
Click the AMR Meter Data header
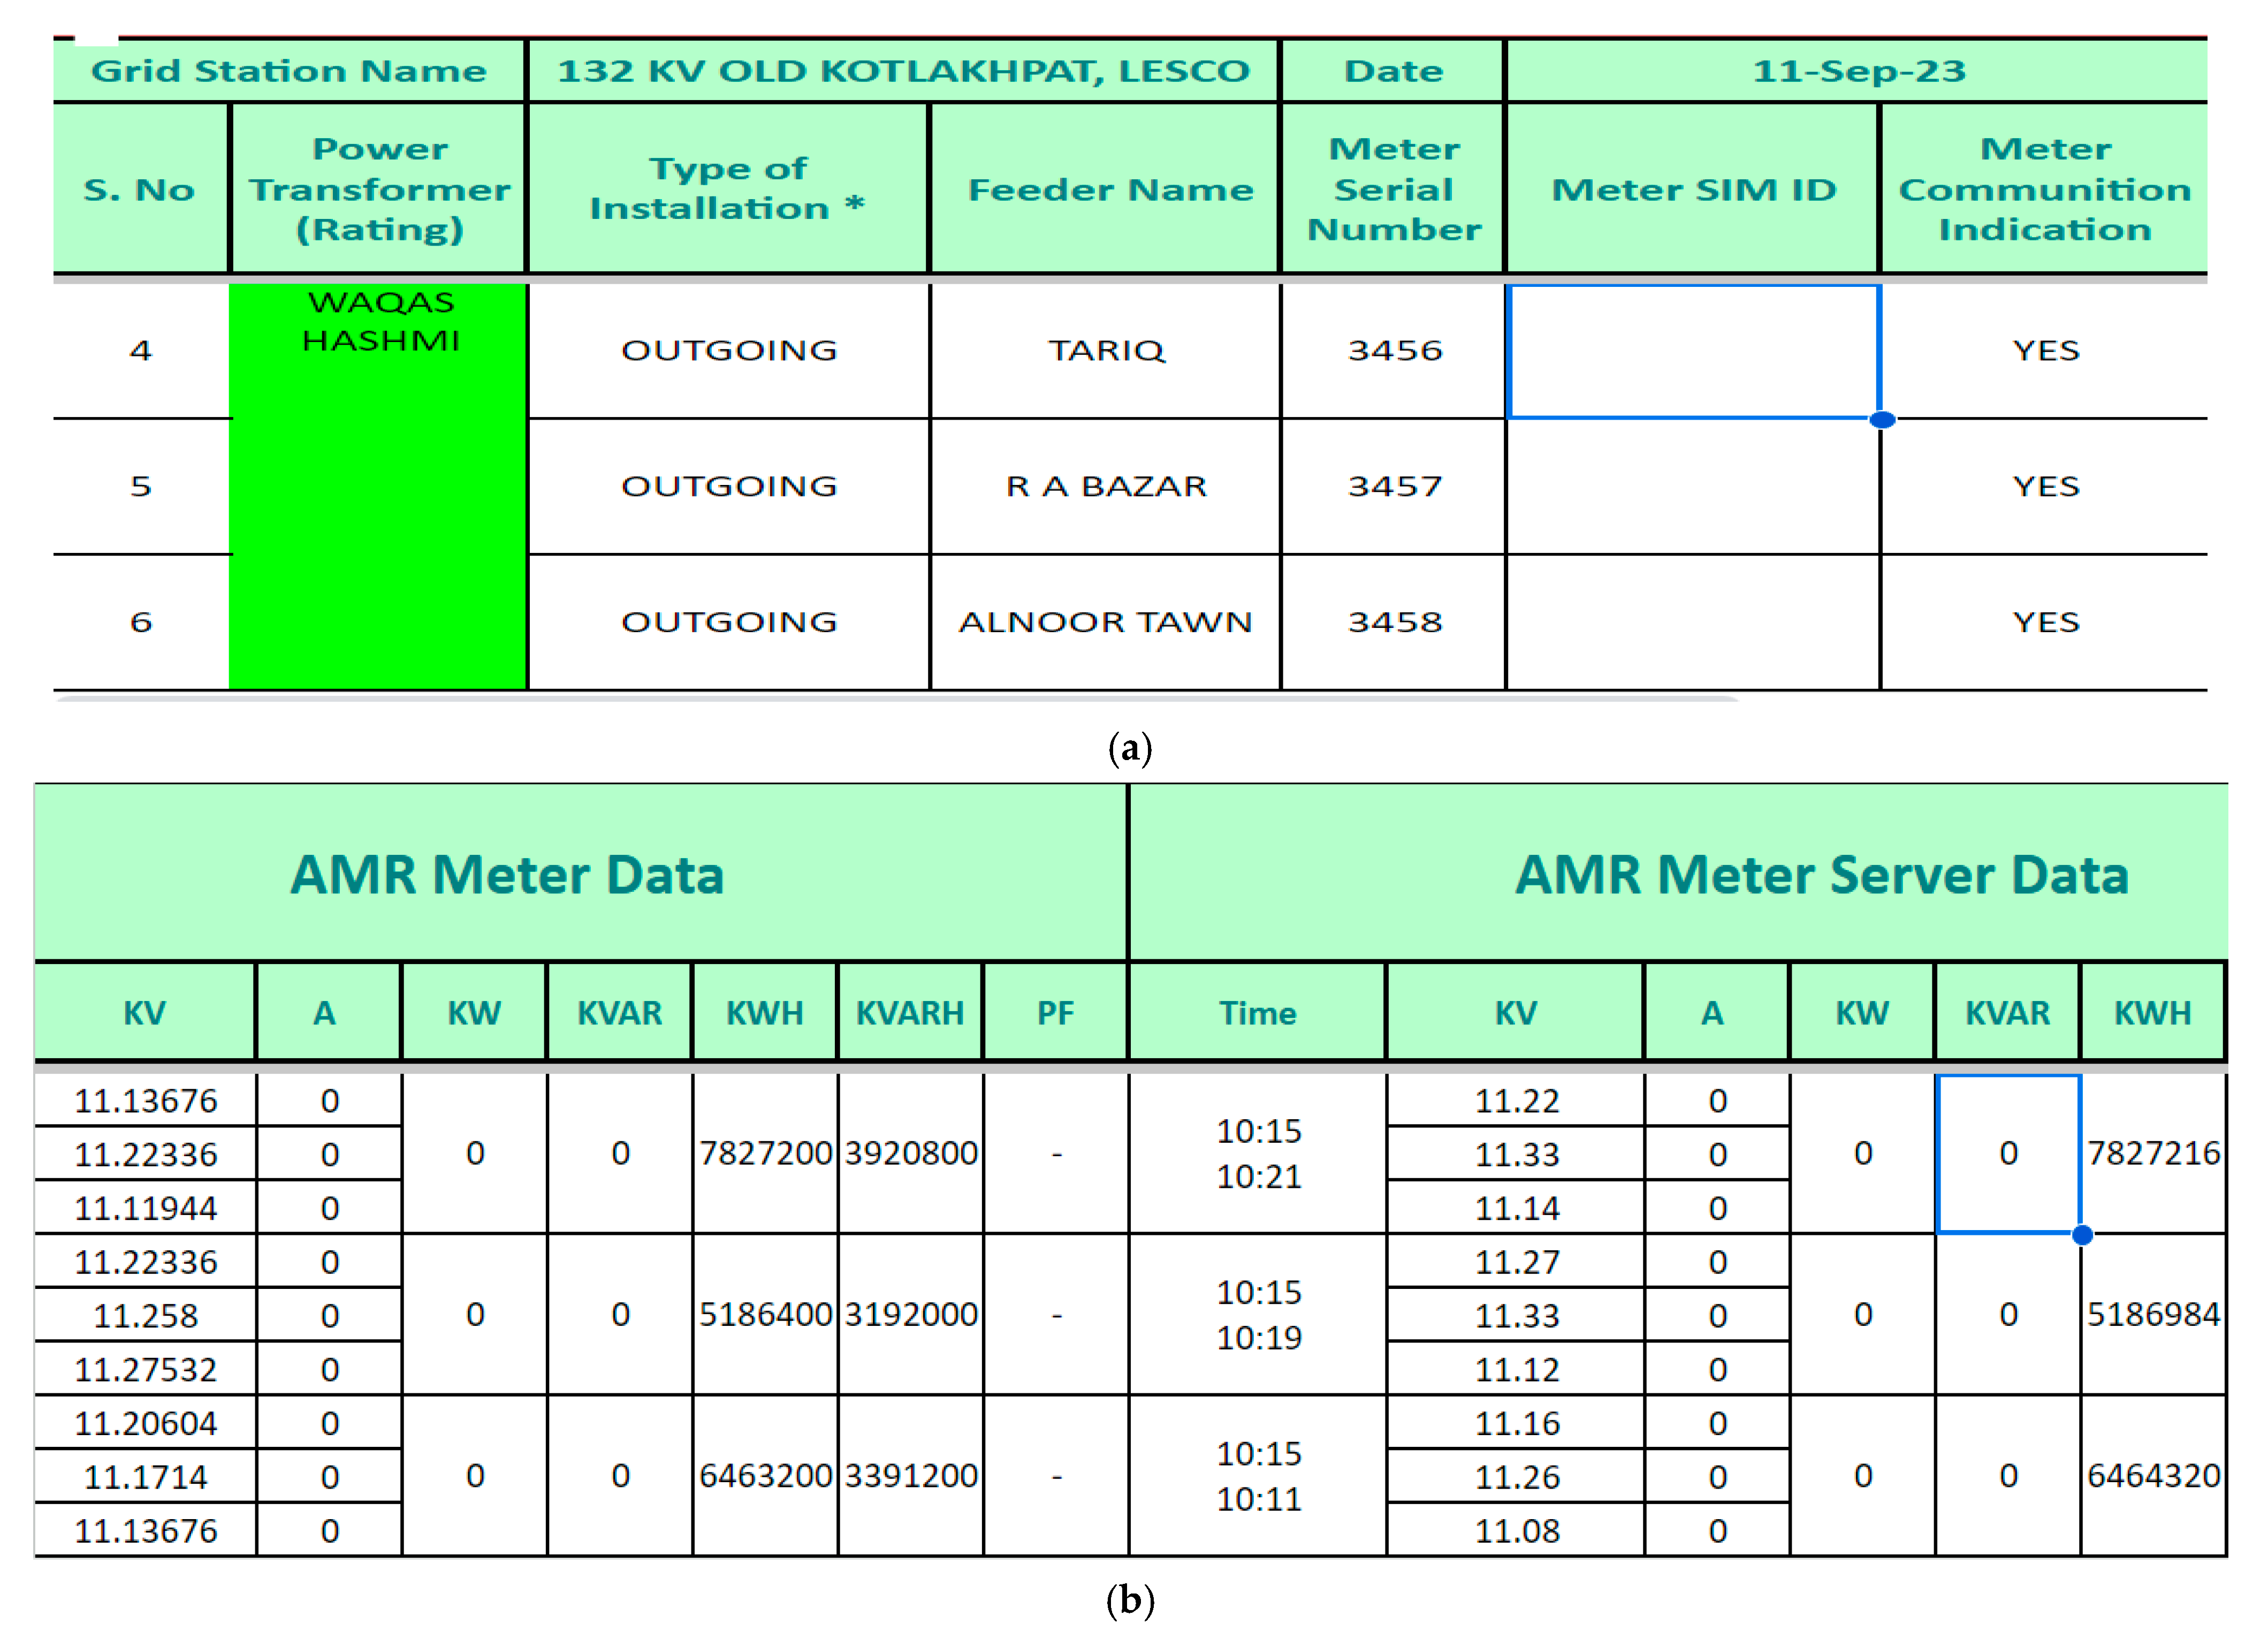tap(507, 874)
